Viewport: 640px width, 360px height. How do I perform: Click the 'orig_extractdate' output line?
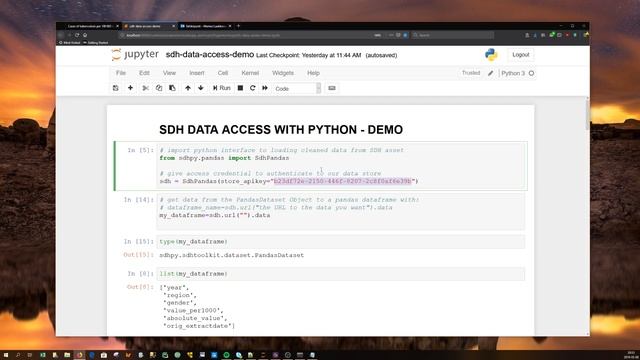(x=199, y=326)
